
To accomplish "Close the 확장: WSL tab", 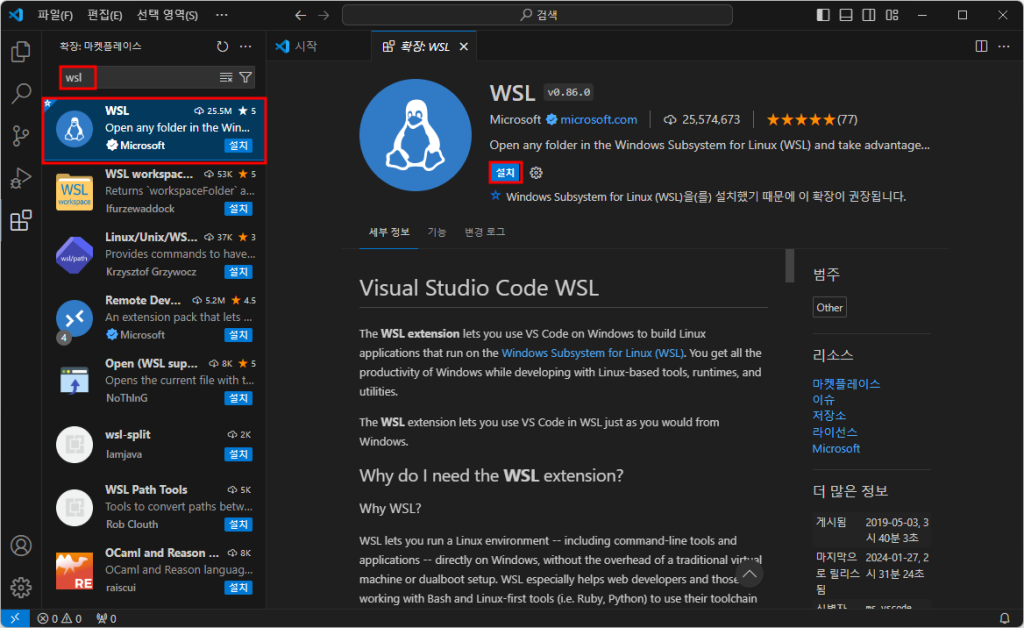I will pos(464,46).
